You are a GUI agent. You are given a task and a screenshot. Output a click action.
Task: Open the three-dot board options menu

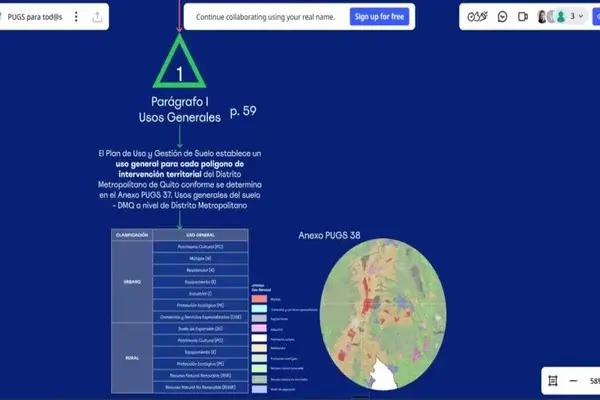pos(73,17)
